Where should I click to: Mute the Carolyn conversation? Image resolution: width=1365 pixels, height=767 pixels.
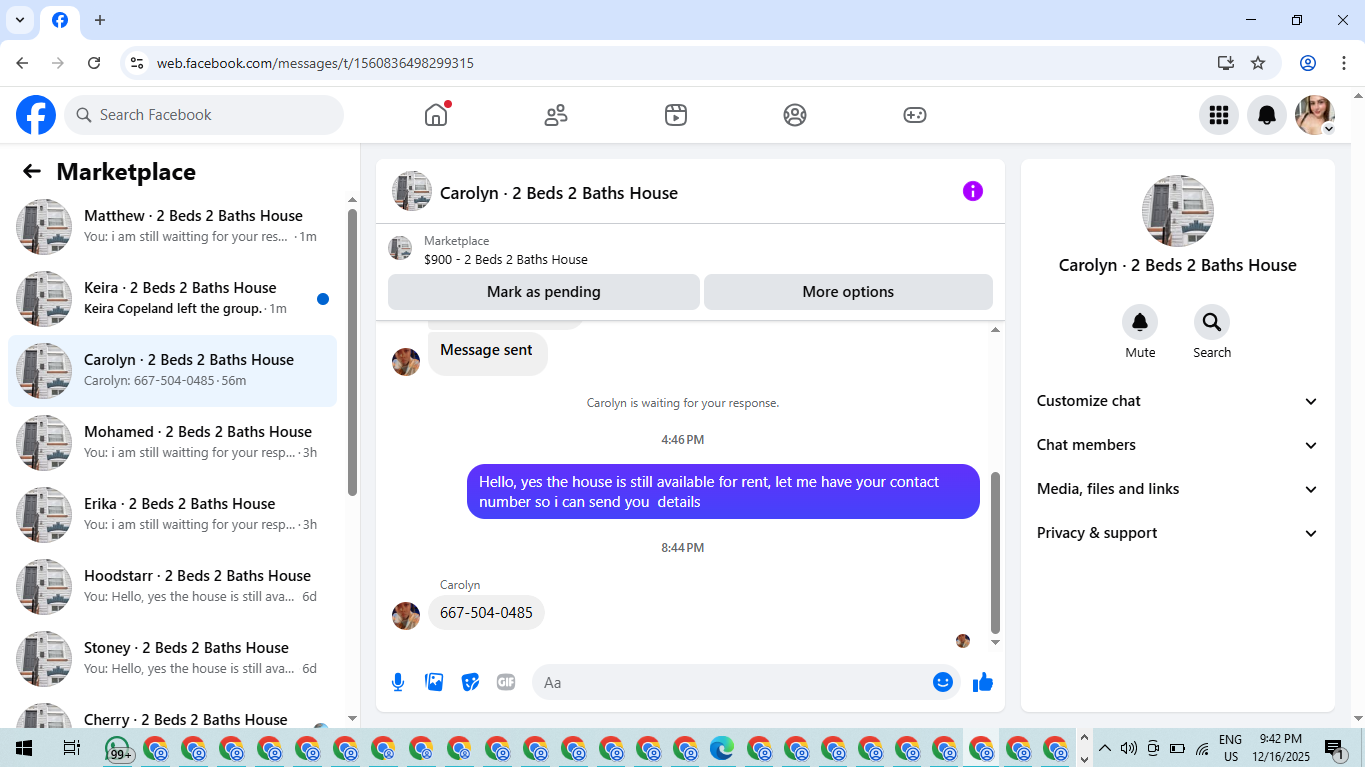tap(1140, 322)
